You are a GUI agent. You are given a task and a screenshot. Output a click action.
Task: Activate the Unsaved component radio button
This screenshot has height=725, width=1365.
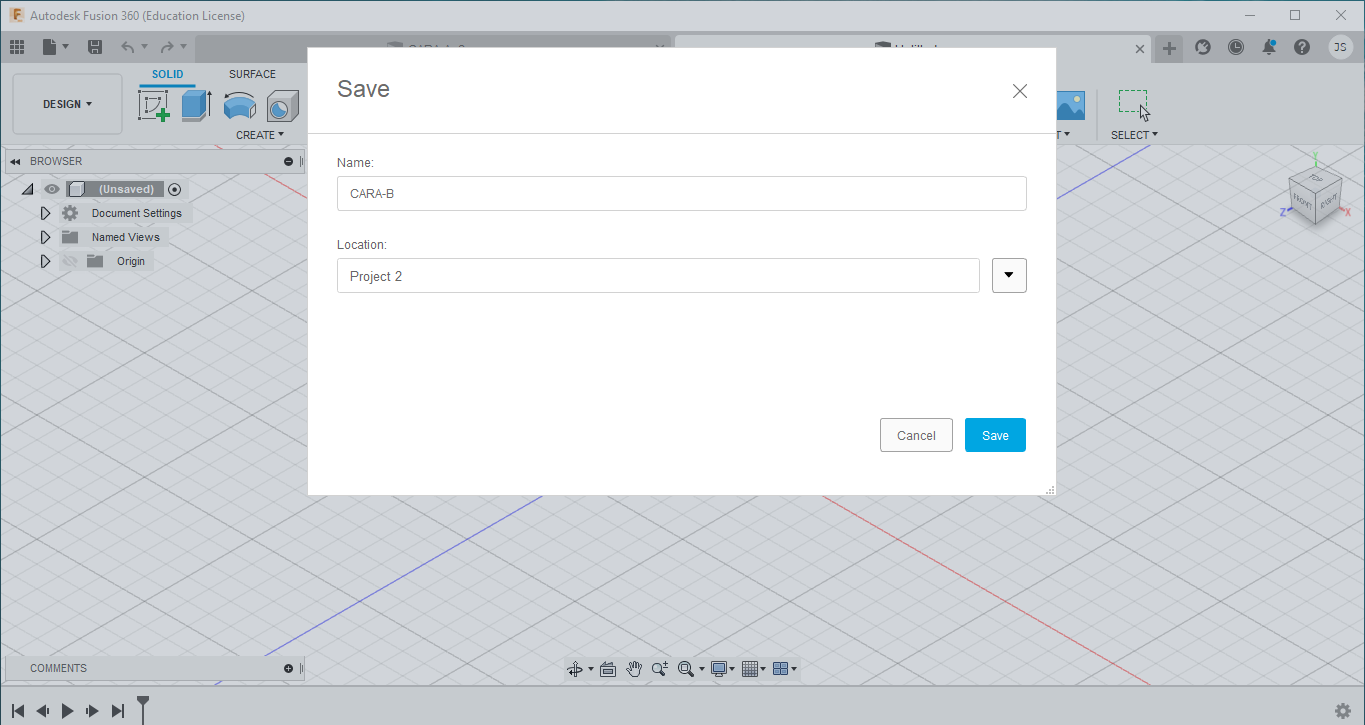(175, 189)
